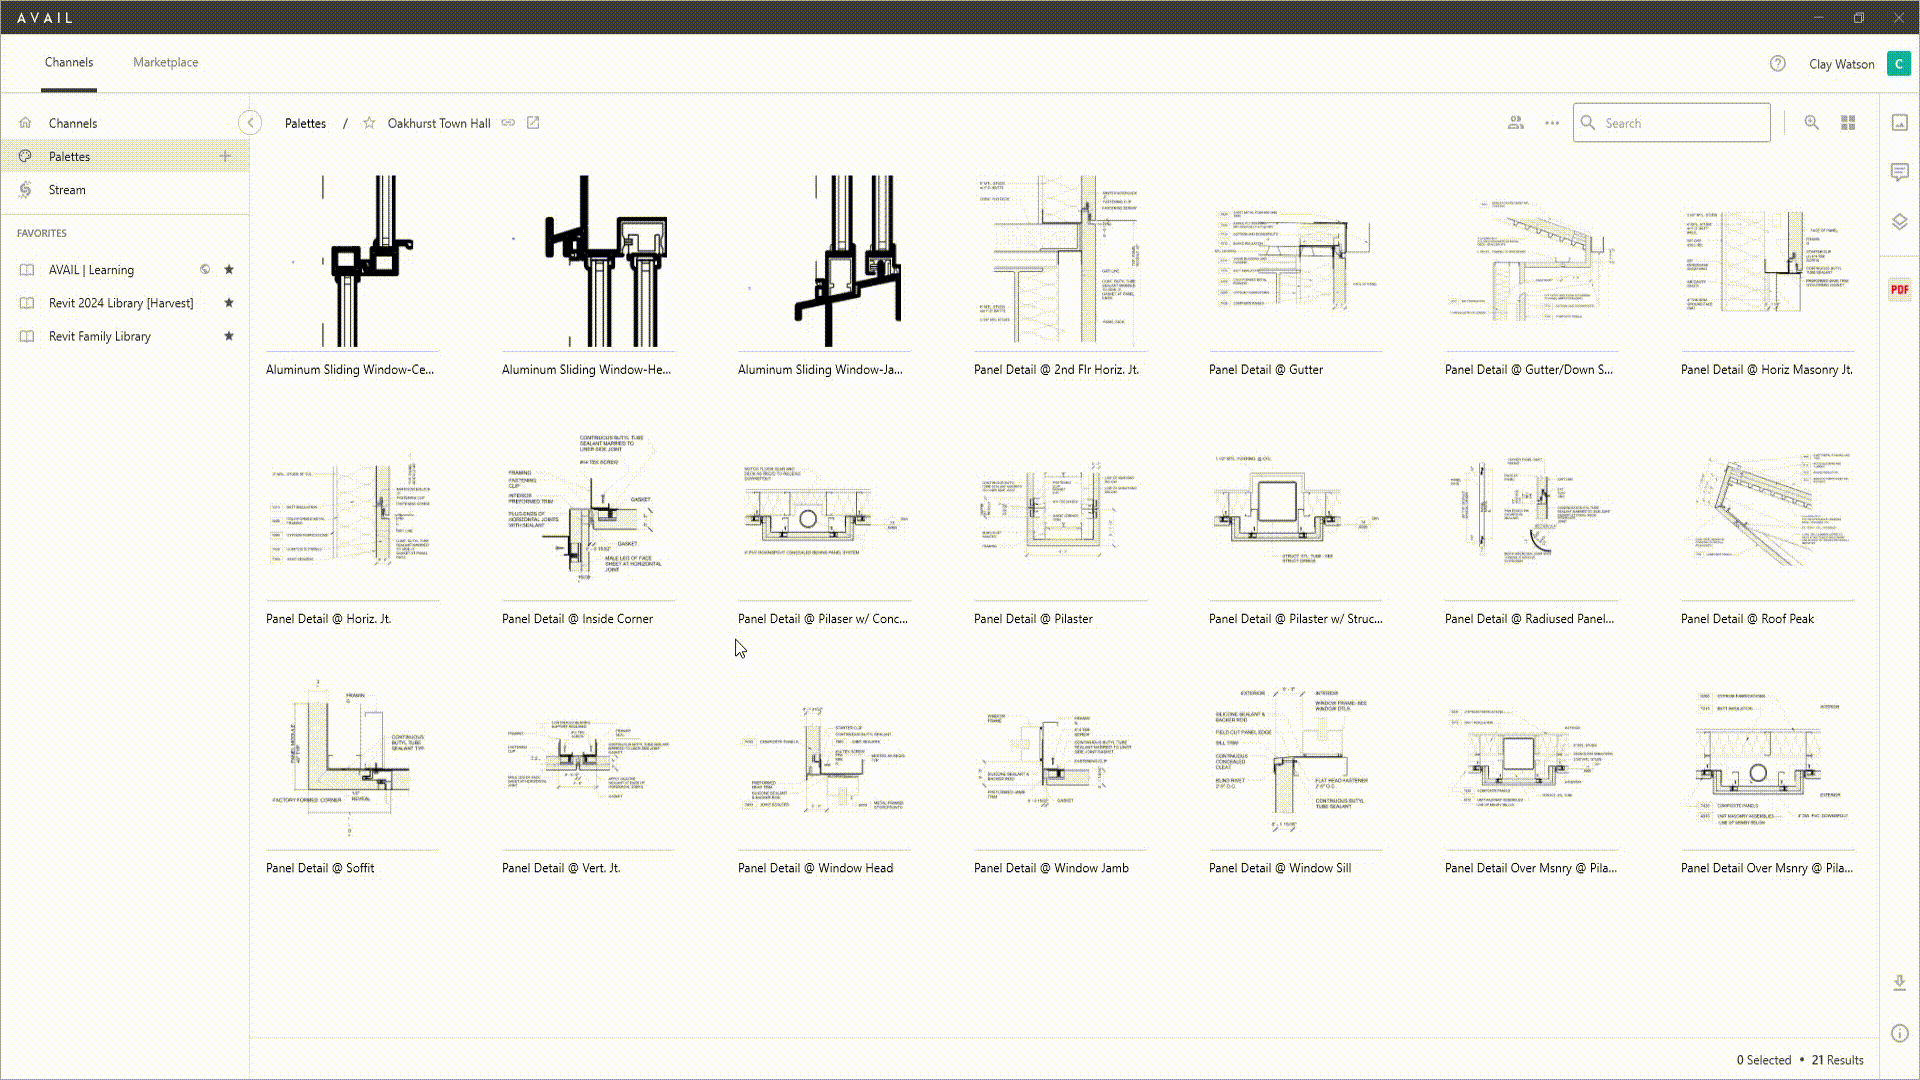
Task: Open the three-dots more options menu
Action: tap(1552, 123)
